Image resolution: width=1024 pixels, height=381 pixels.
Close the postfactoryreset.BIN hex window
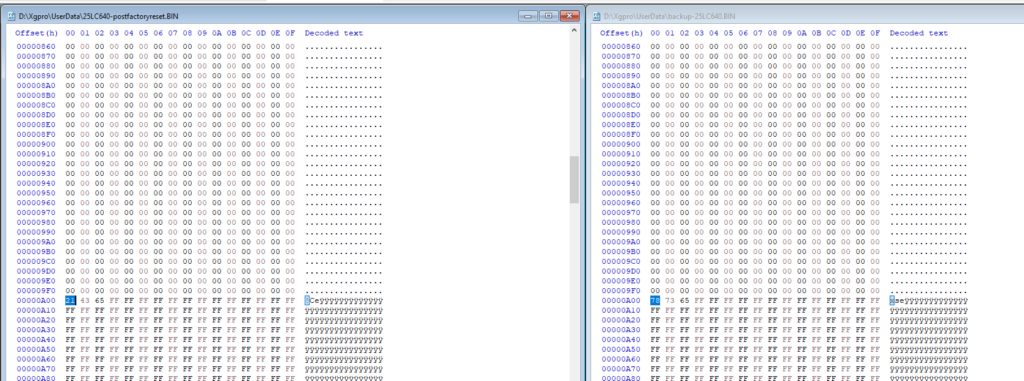[570, 16]
